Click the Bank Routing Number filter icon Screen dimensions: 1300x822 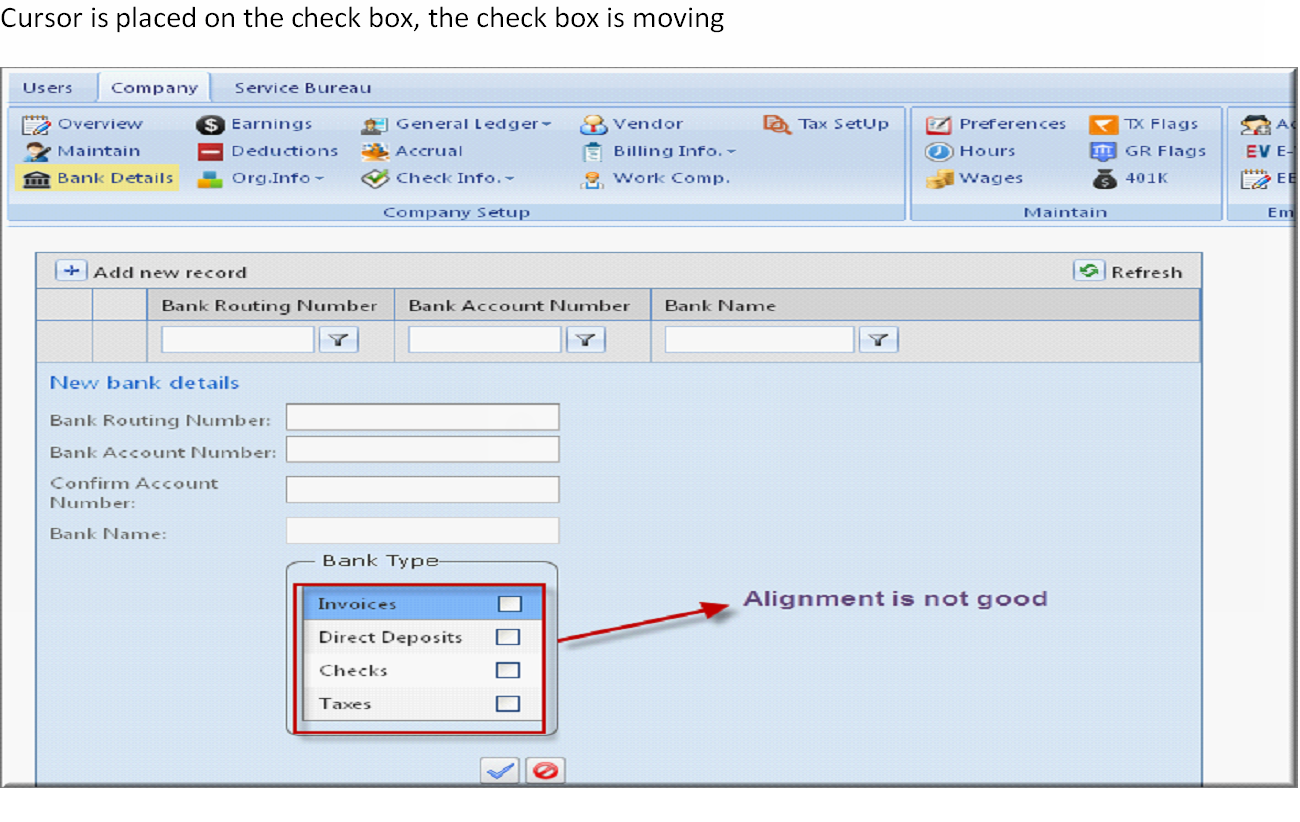pyautogui.click(x=339, y=341)
